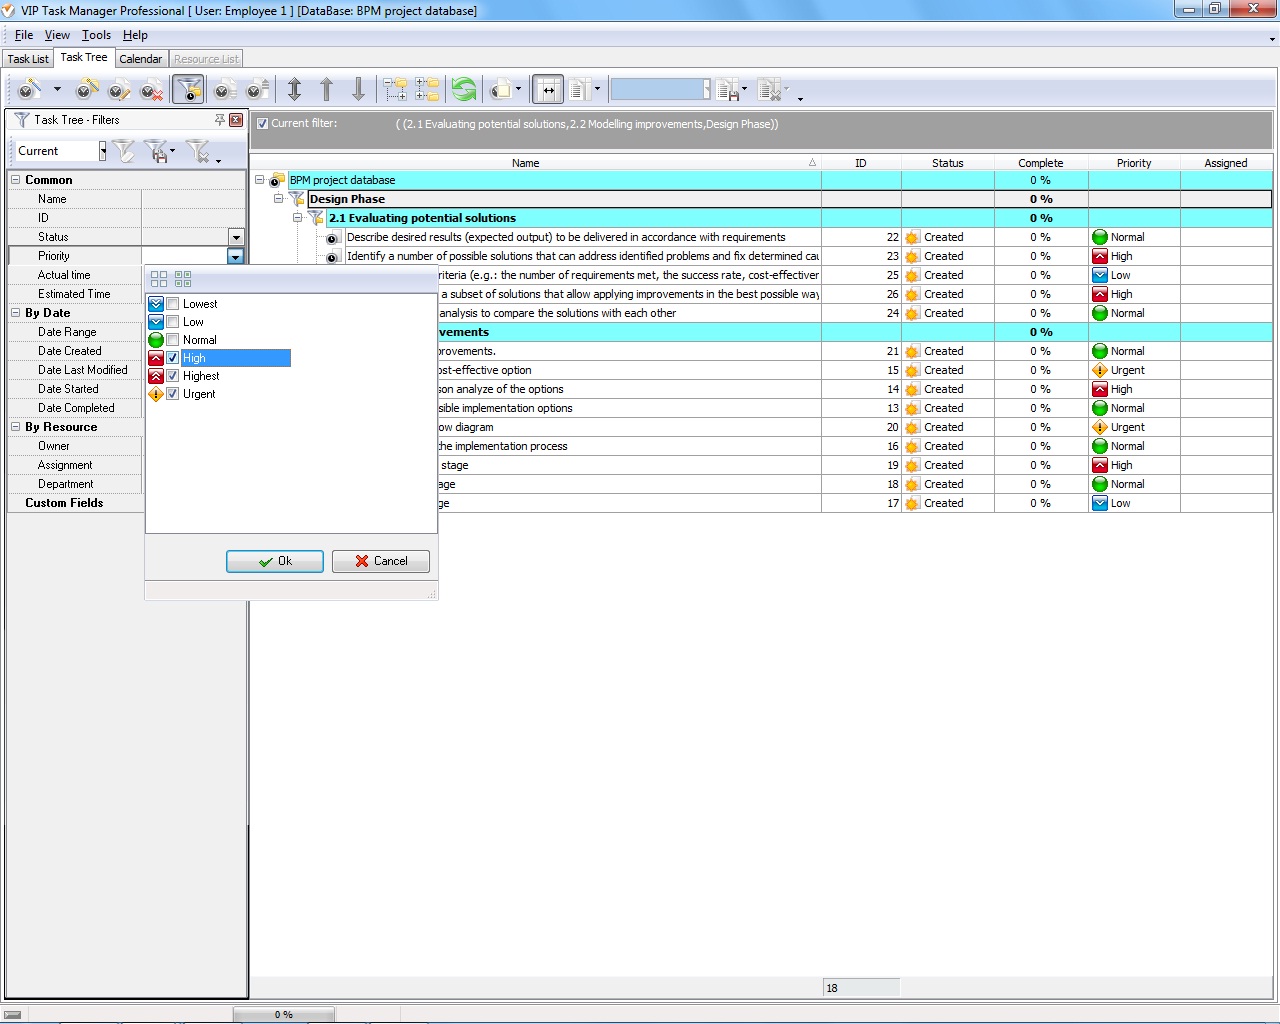Collapse the 2.1 Evaluating potential solutions node

click(298, 218)
